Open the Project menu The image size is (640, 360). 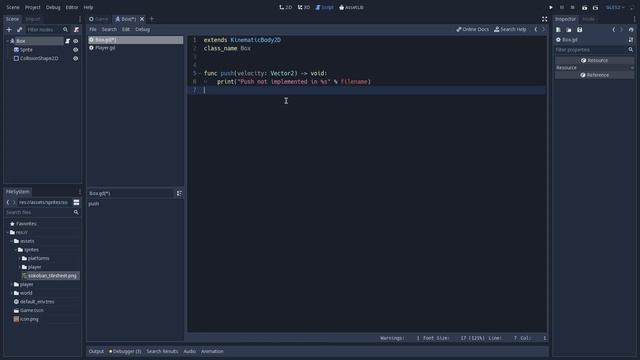[33, 7]
